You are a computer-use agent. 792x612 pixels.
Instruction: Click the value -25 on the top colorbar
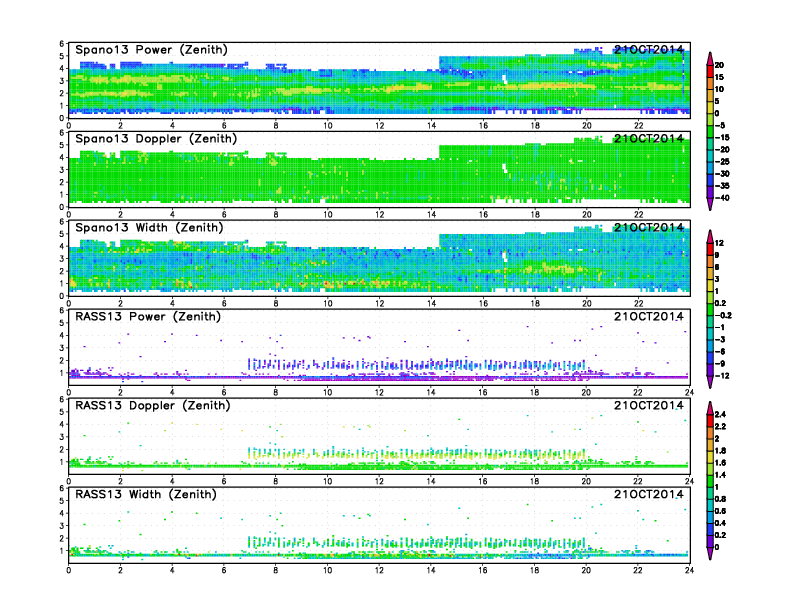(722, 162)
